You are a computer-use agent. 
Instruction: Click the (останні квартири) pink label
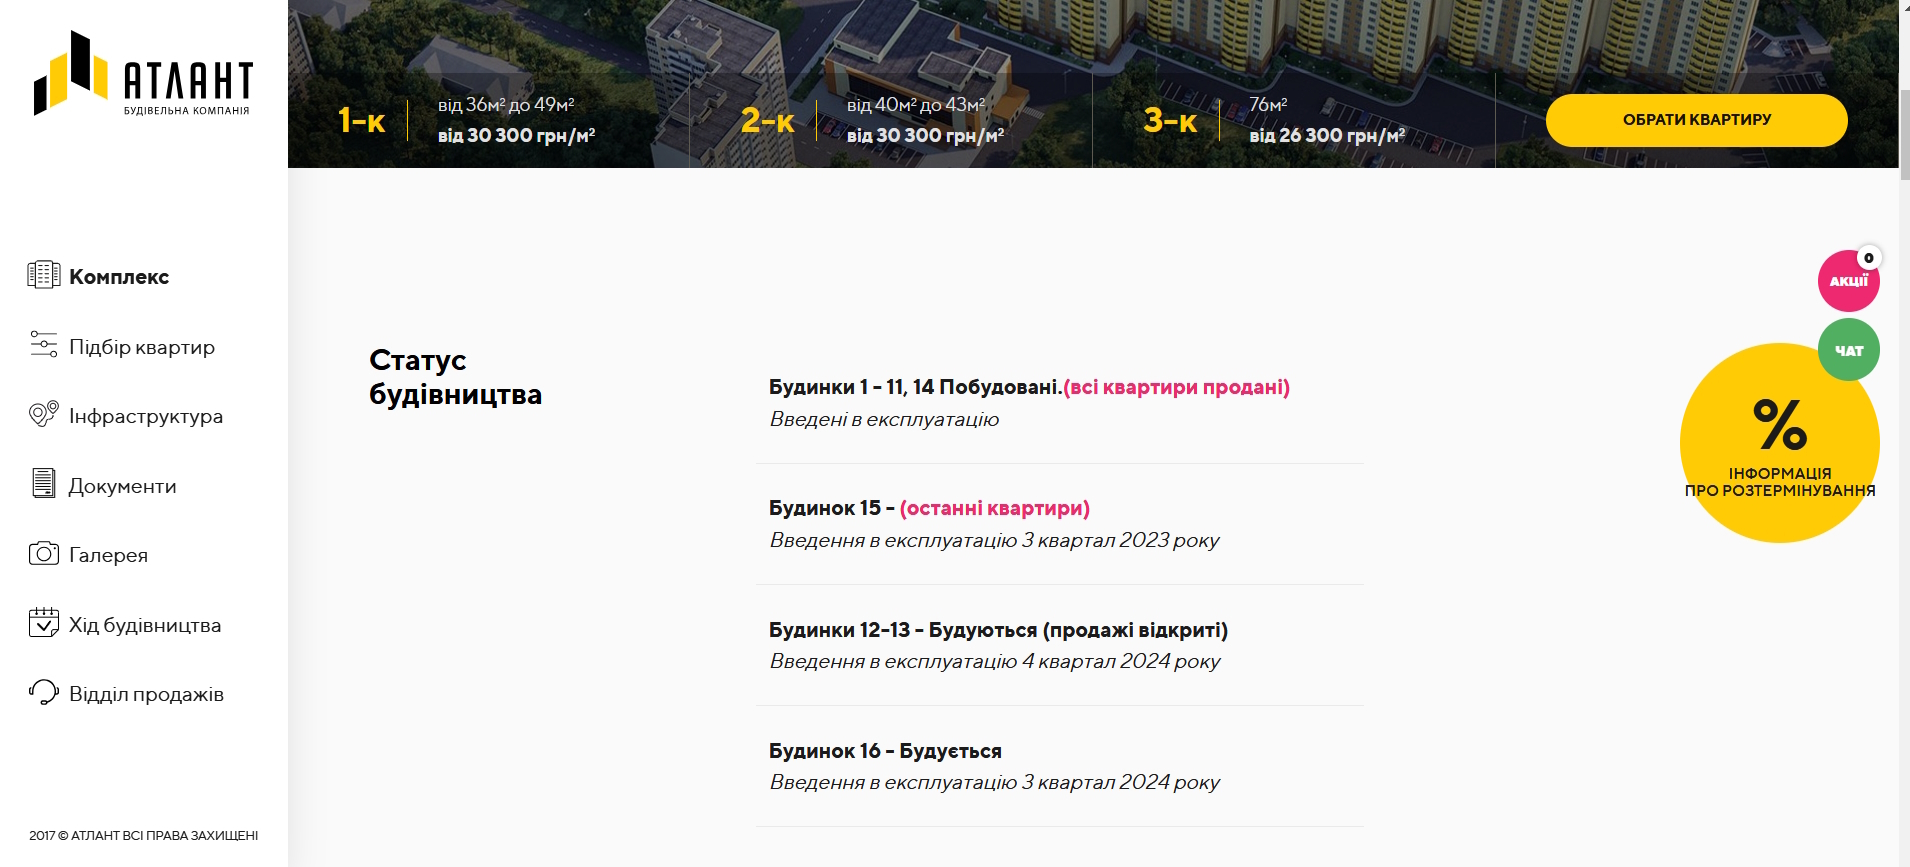point(995,508)
